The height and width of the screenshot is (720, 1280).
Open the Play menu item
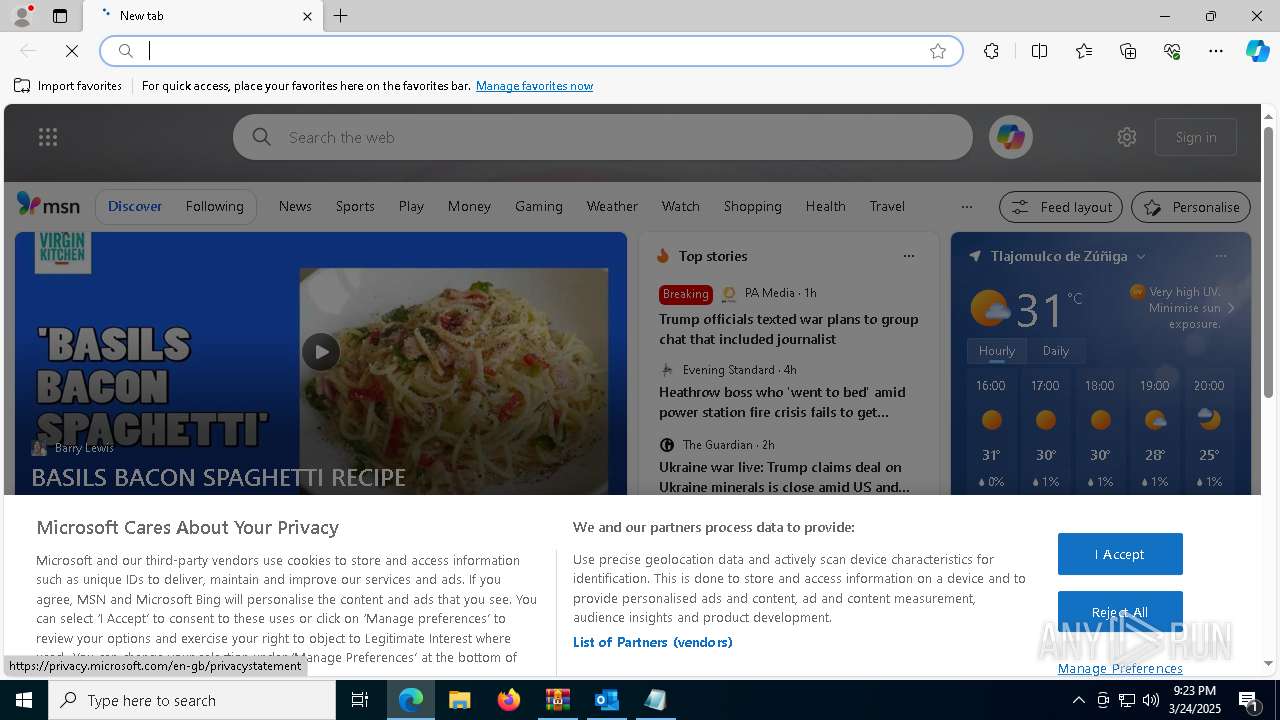tap(411, 206)
